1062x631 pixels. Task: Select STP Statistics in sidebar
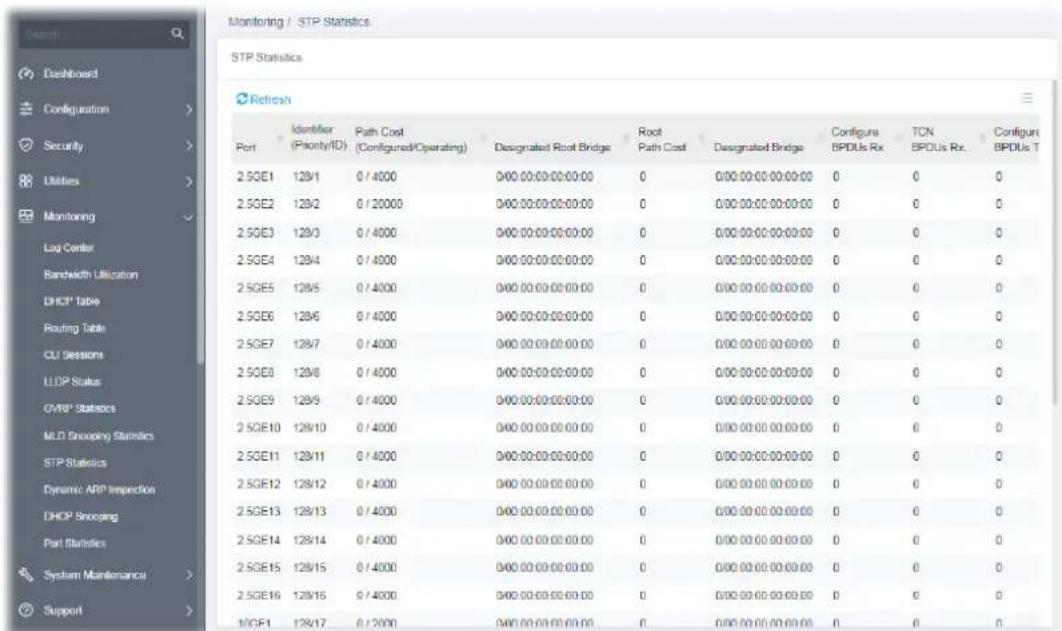[75, 462]
